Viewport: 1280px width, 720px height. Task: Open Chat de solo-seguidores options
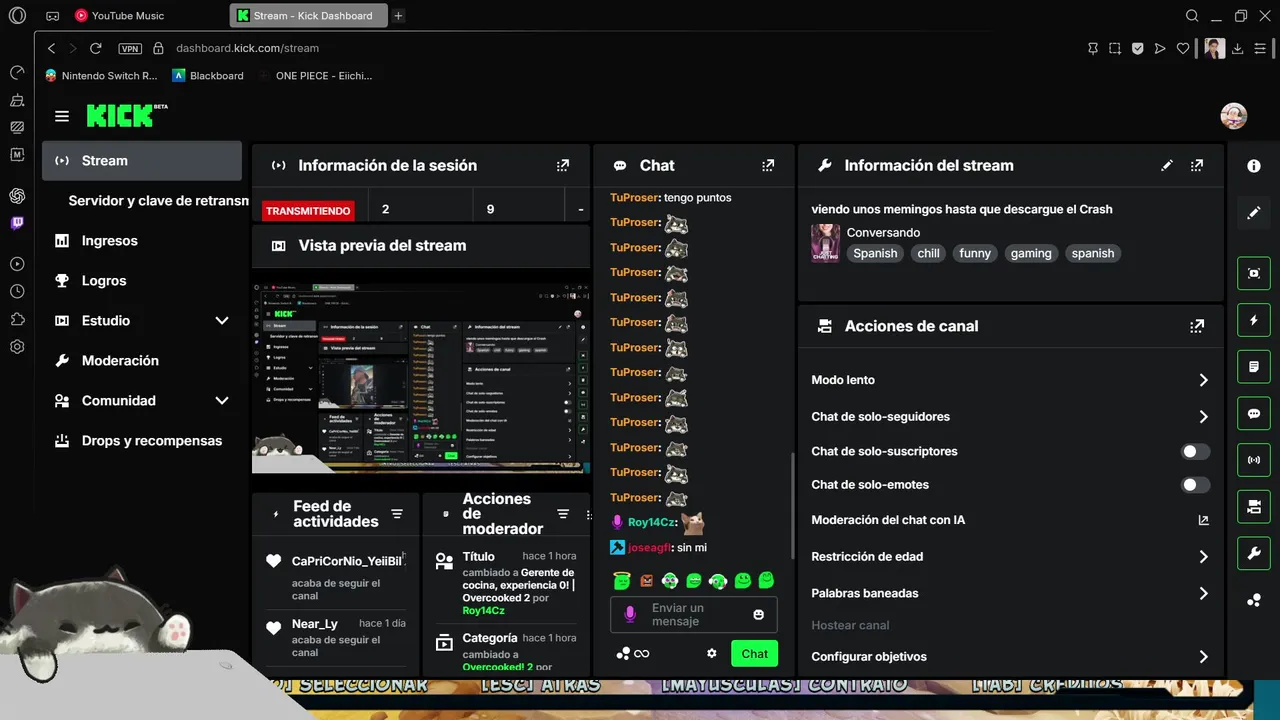[1011, 417]
